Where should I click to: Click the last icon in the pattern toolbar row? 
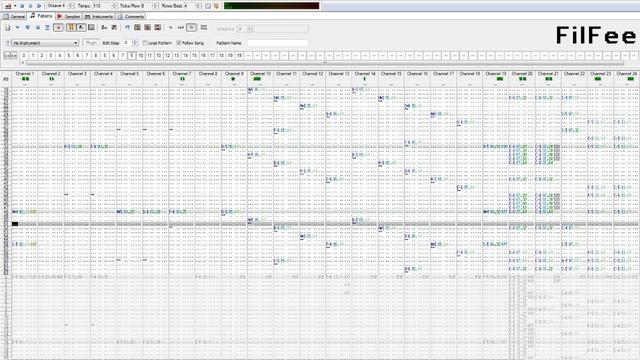point(204,27)
